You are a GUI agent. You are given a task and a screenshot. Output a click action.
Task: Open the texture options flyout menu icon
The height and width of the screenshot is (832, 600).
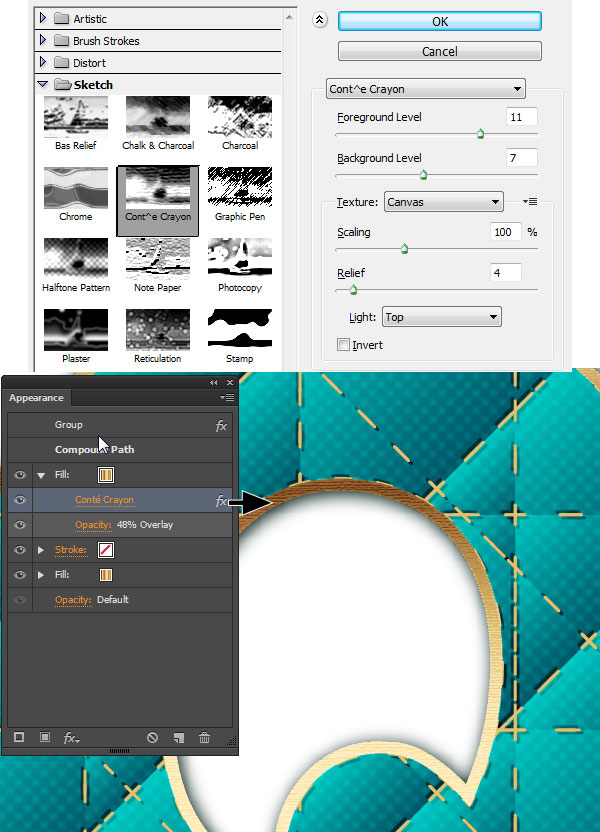pos(529,202)
